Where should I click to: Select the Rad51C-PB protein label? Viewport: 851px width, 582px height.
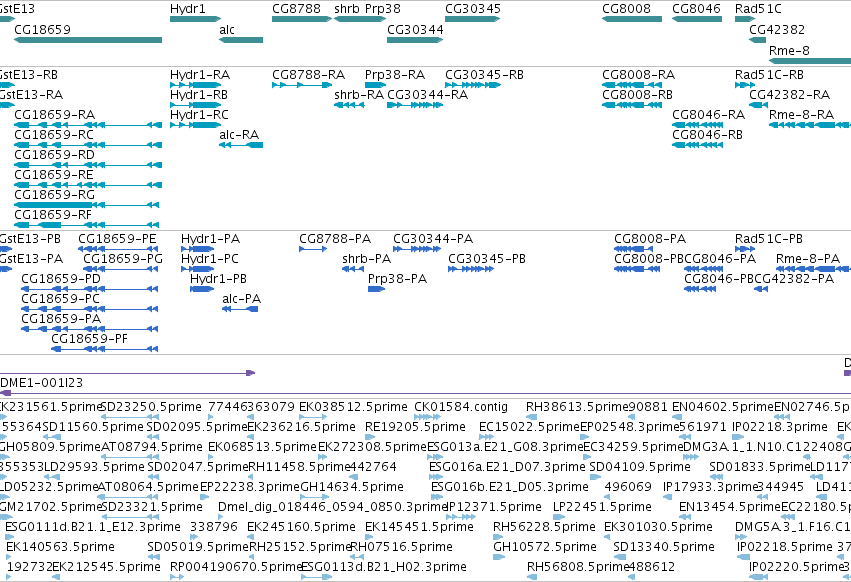769,239
